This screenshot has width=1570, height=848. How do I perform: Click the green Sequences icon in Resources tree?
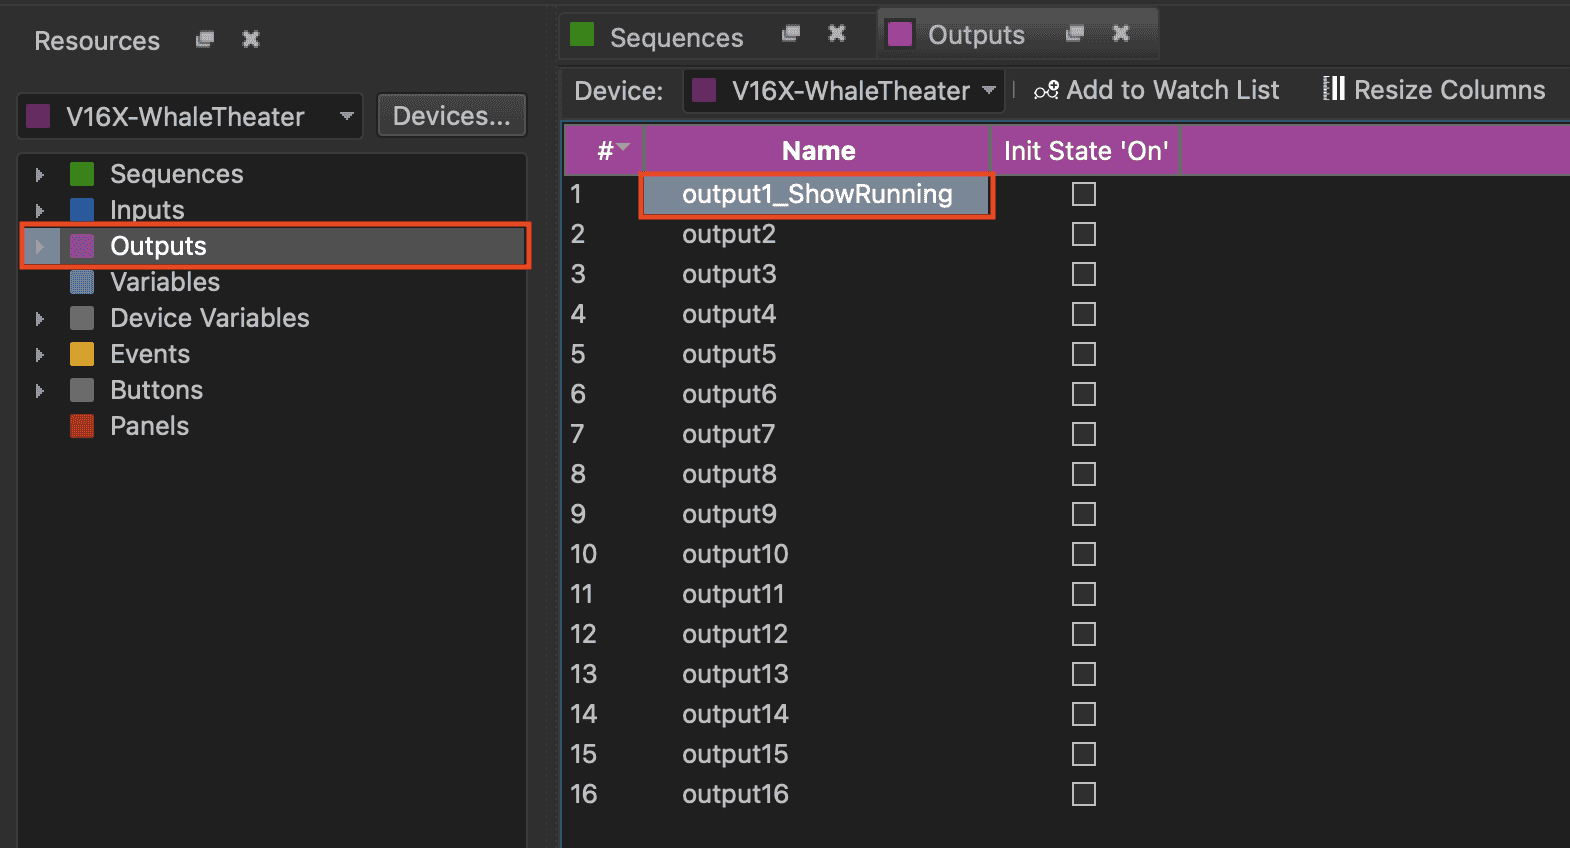click(82, 174)
